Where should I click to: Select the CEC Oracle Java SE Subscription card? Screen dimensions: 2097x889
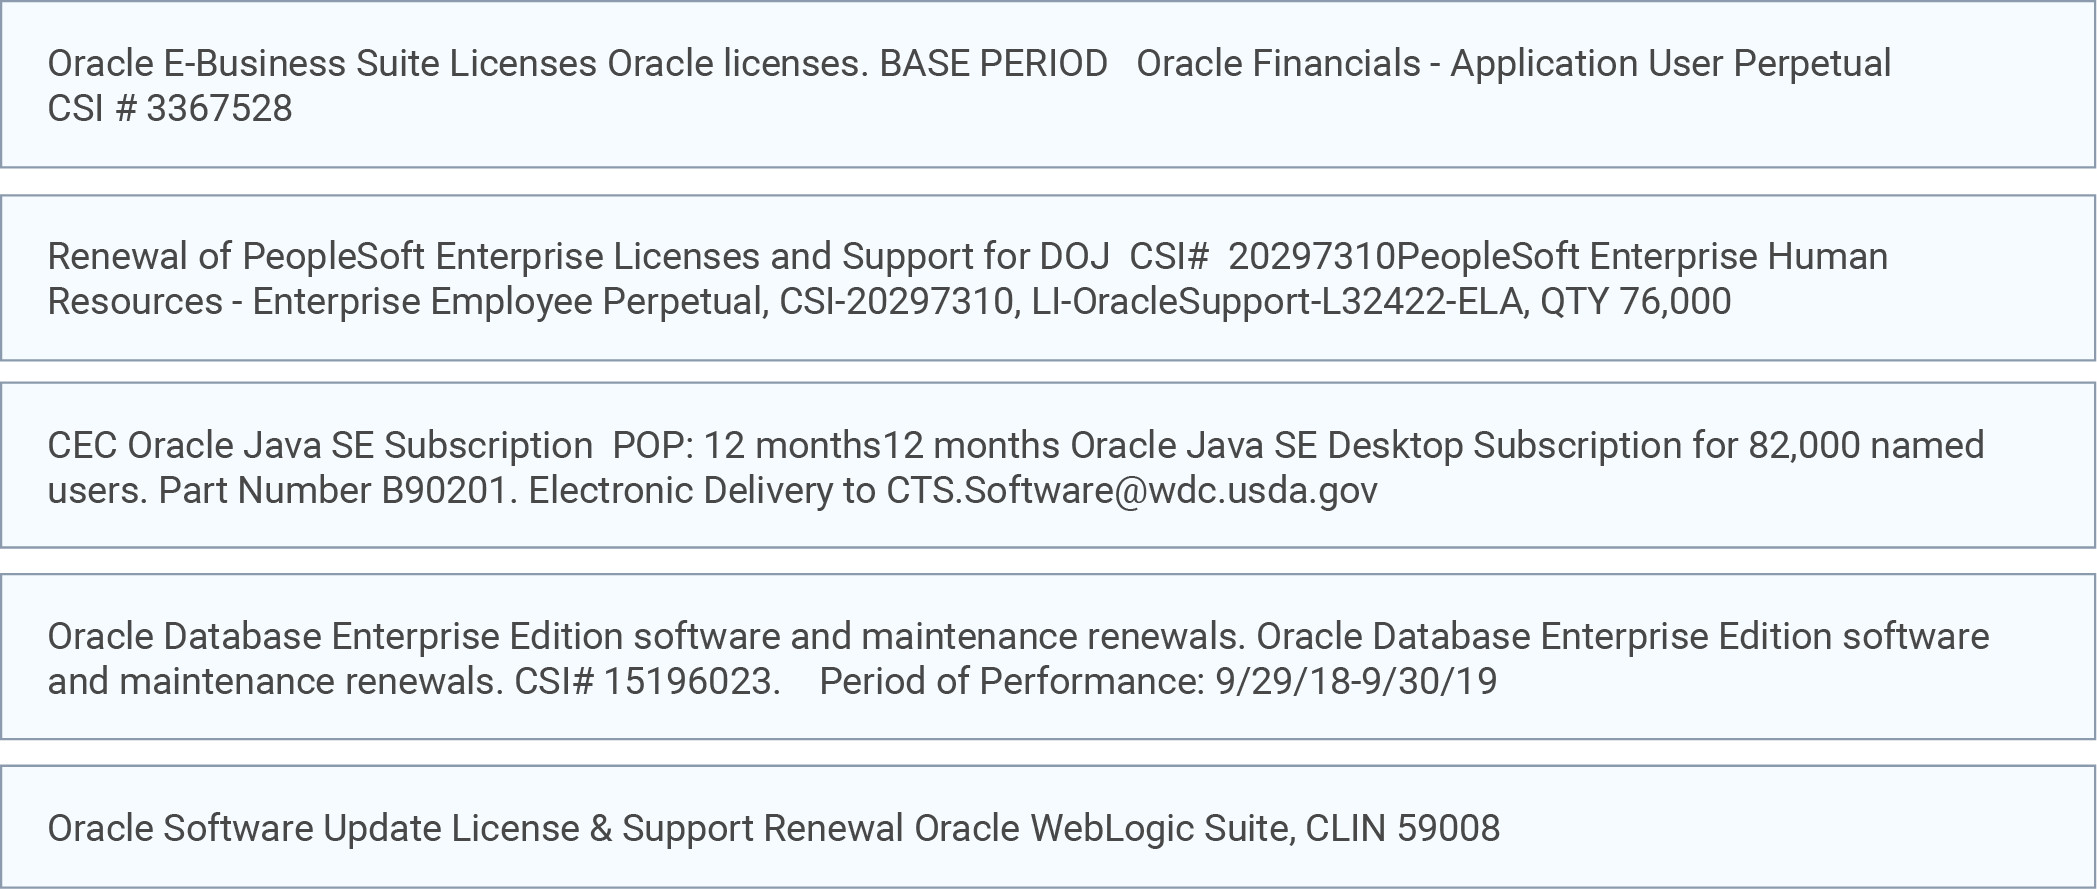pos(1048,465)
